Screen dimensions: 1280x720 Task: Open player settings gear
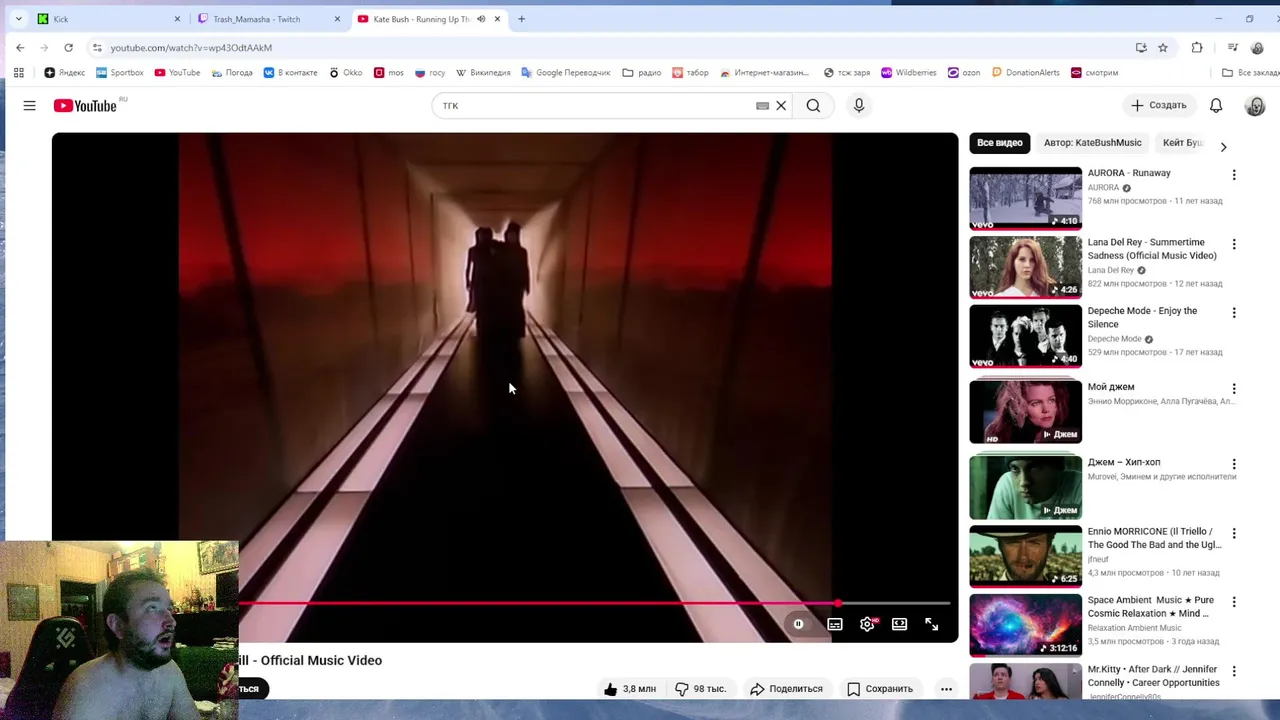(x=867, y=624)
